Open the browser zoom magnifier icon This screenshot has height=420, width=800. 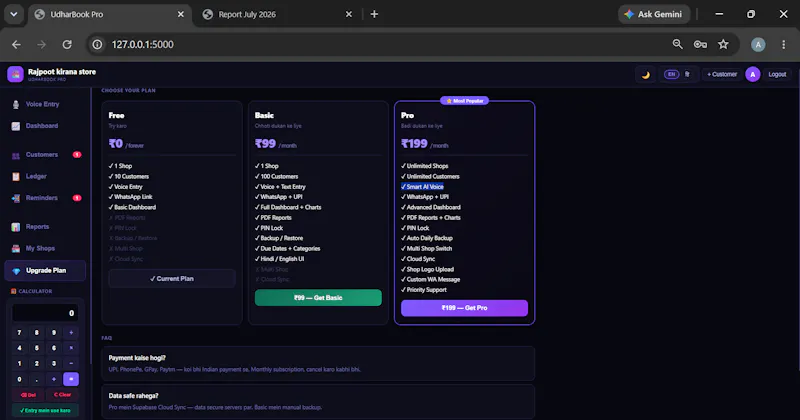(678, 44)
